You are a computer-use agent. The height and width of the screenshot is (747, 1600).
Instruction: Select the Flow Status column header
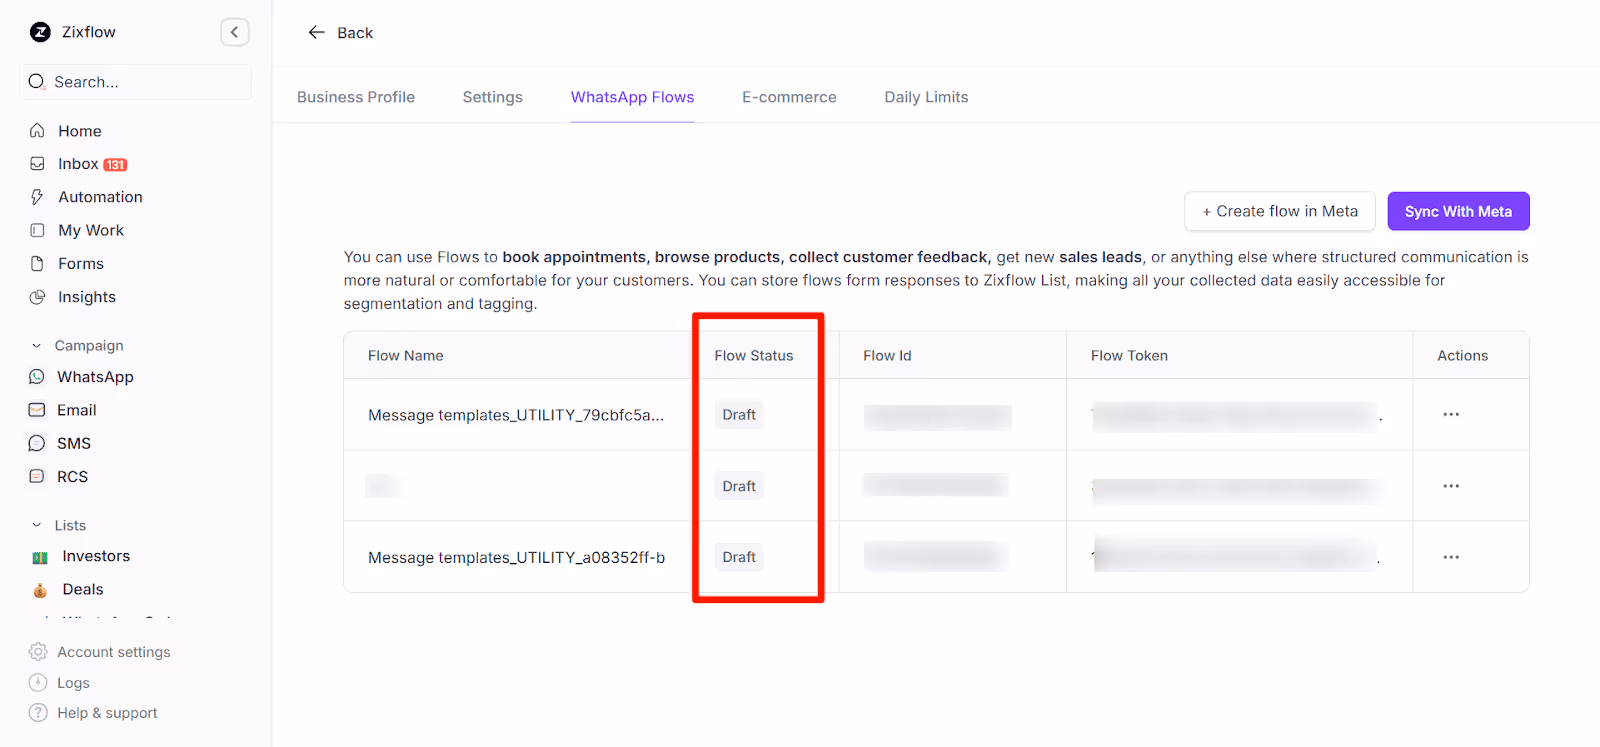point(754,355)
